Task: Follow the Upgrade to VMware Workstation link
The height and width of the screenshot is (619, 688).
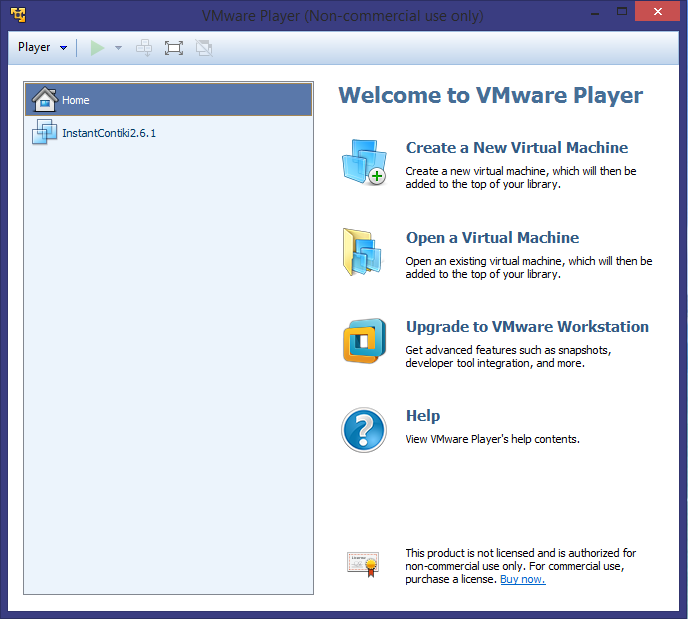Action: click(527, 327)
